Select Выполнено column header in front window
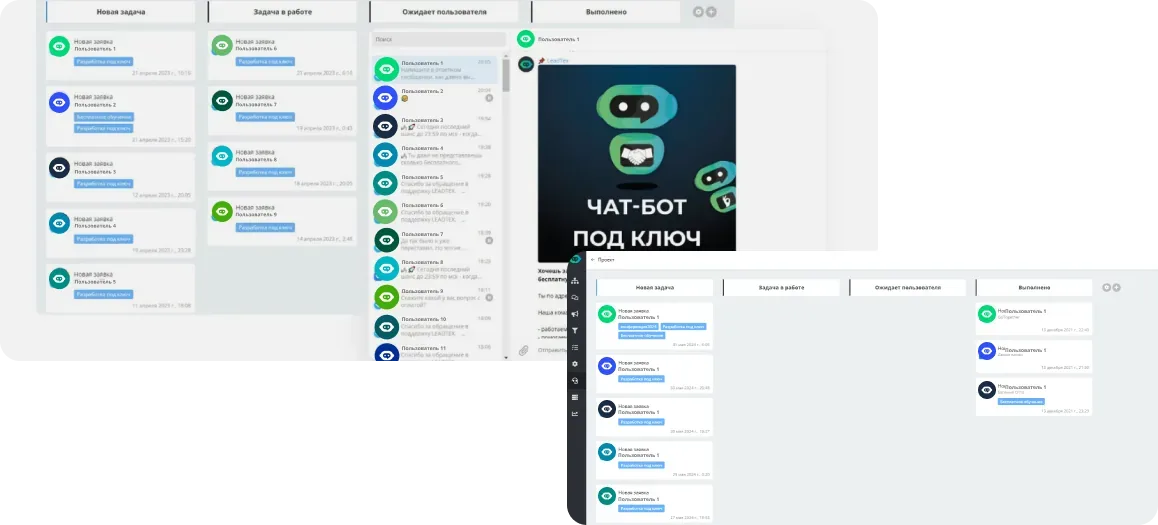Viewport: 1158px width, 525px height. 1034,287
